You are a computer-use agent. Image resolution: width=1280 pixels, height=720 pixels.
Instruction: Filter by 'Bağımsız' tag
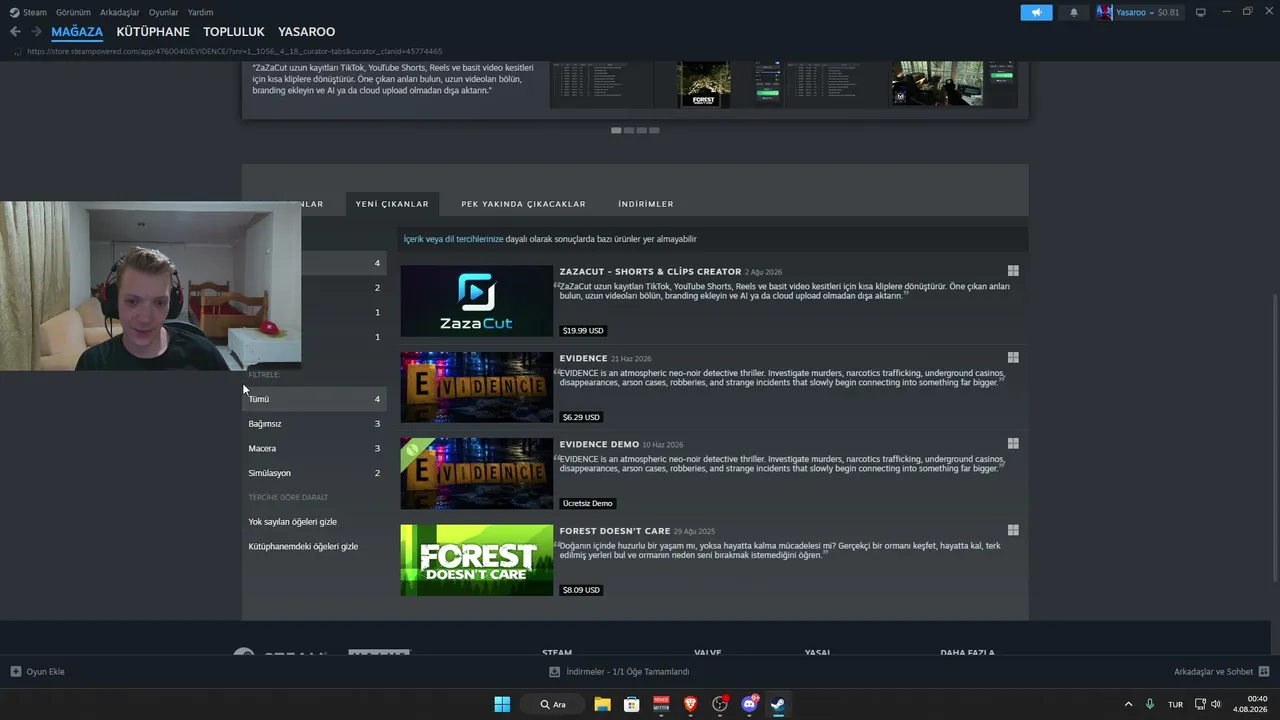click(x=314, y=424)
